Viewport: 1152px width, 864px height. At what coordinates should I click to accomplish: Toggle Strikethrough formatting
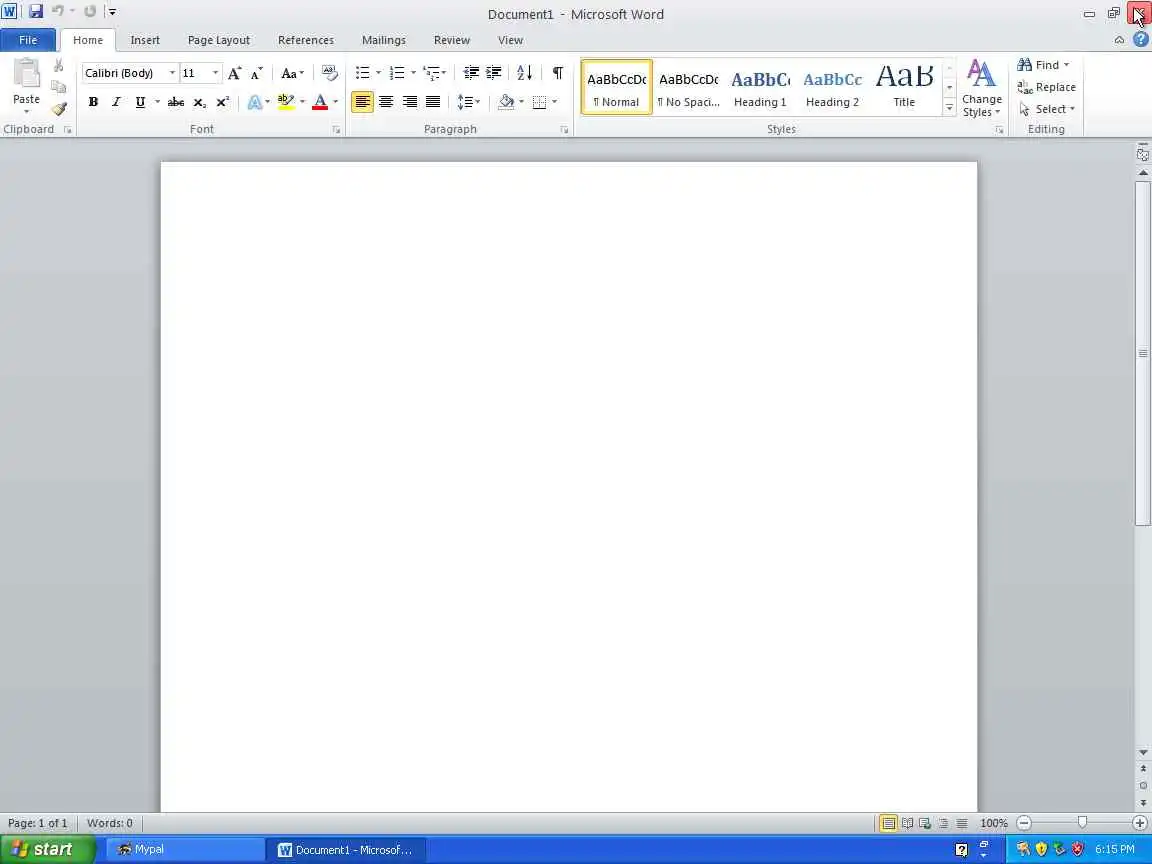[176, 102]
